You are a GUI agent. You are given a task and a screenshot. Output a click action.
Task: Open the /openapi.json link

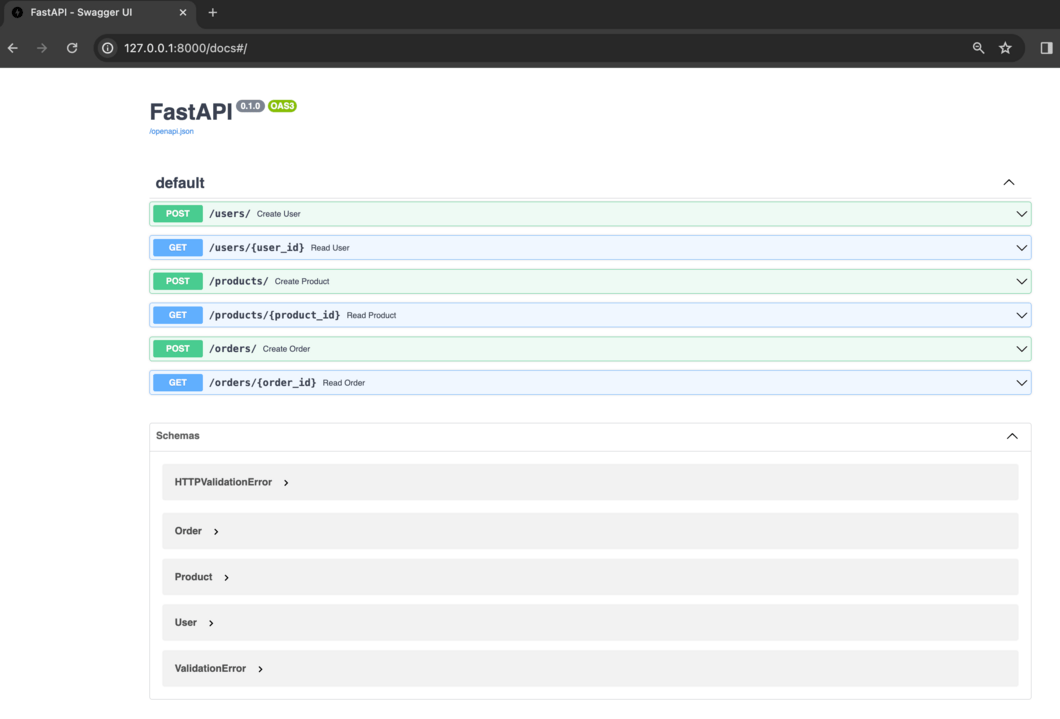tap(171, 131)
